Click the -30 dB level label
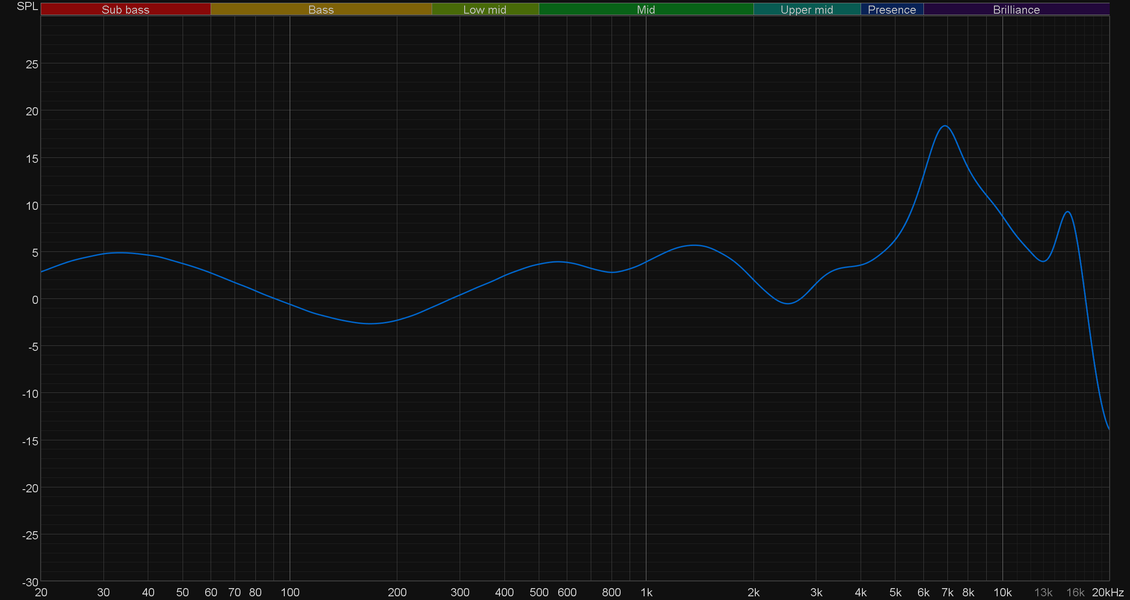Screen dimensions: 1130x600 click(30, 581)
